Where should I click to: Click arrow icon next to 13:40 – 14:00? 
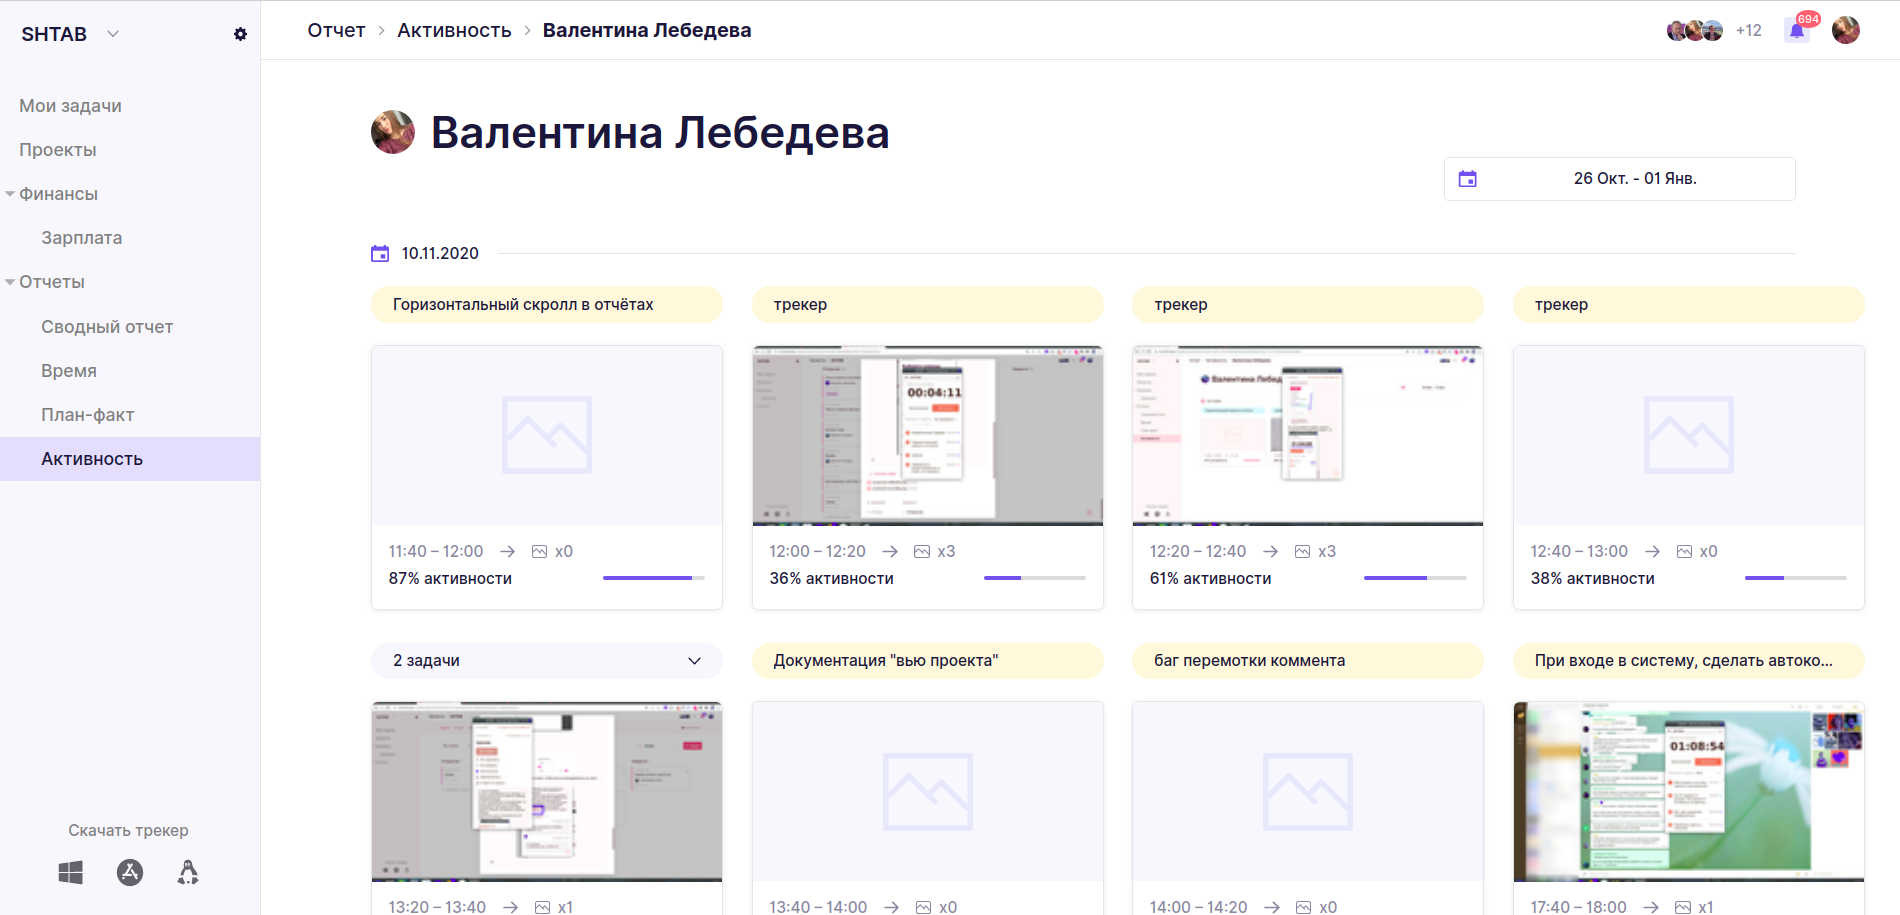892,907
